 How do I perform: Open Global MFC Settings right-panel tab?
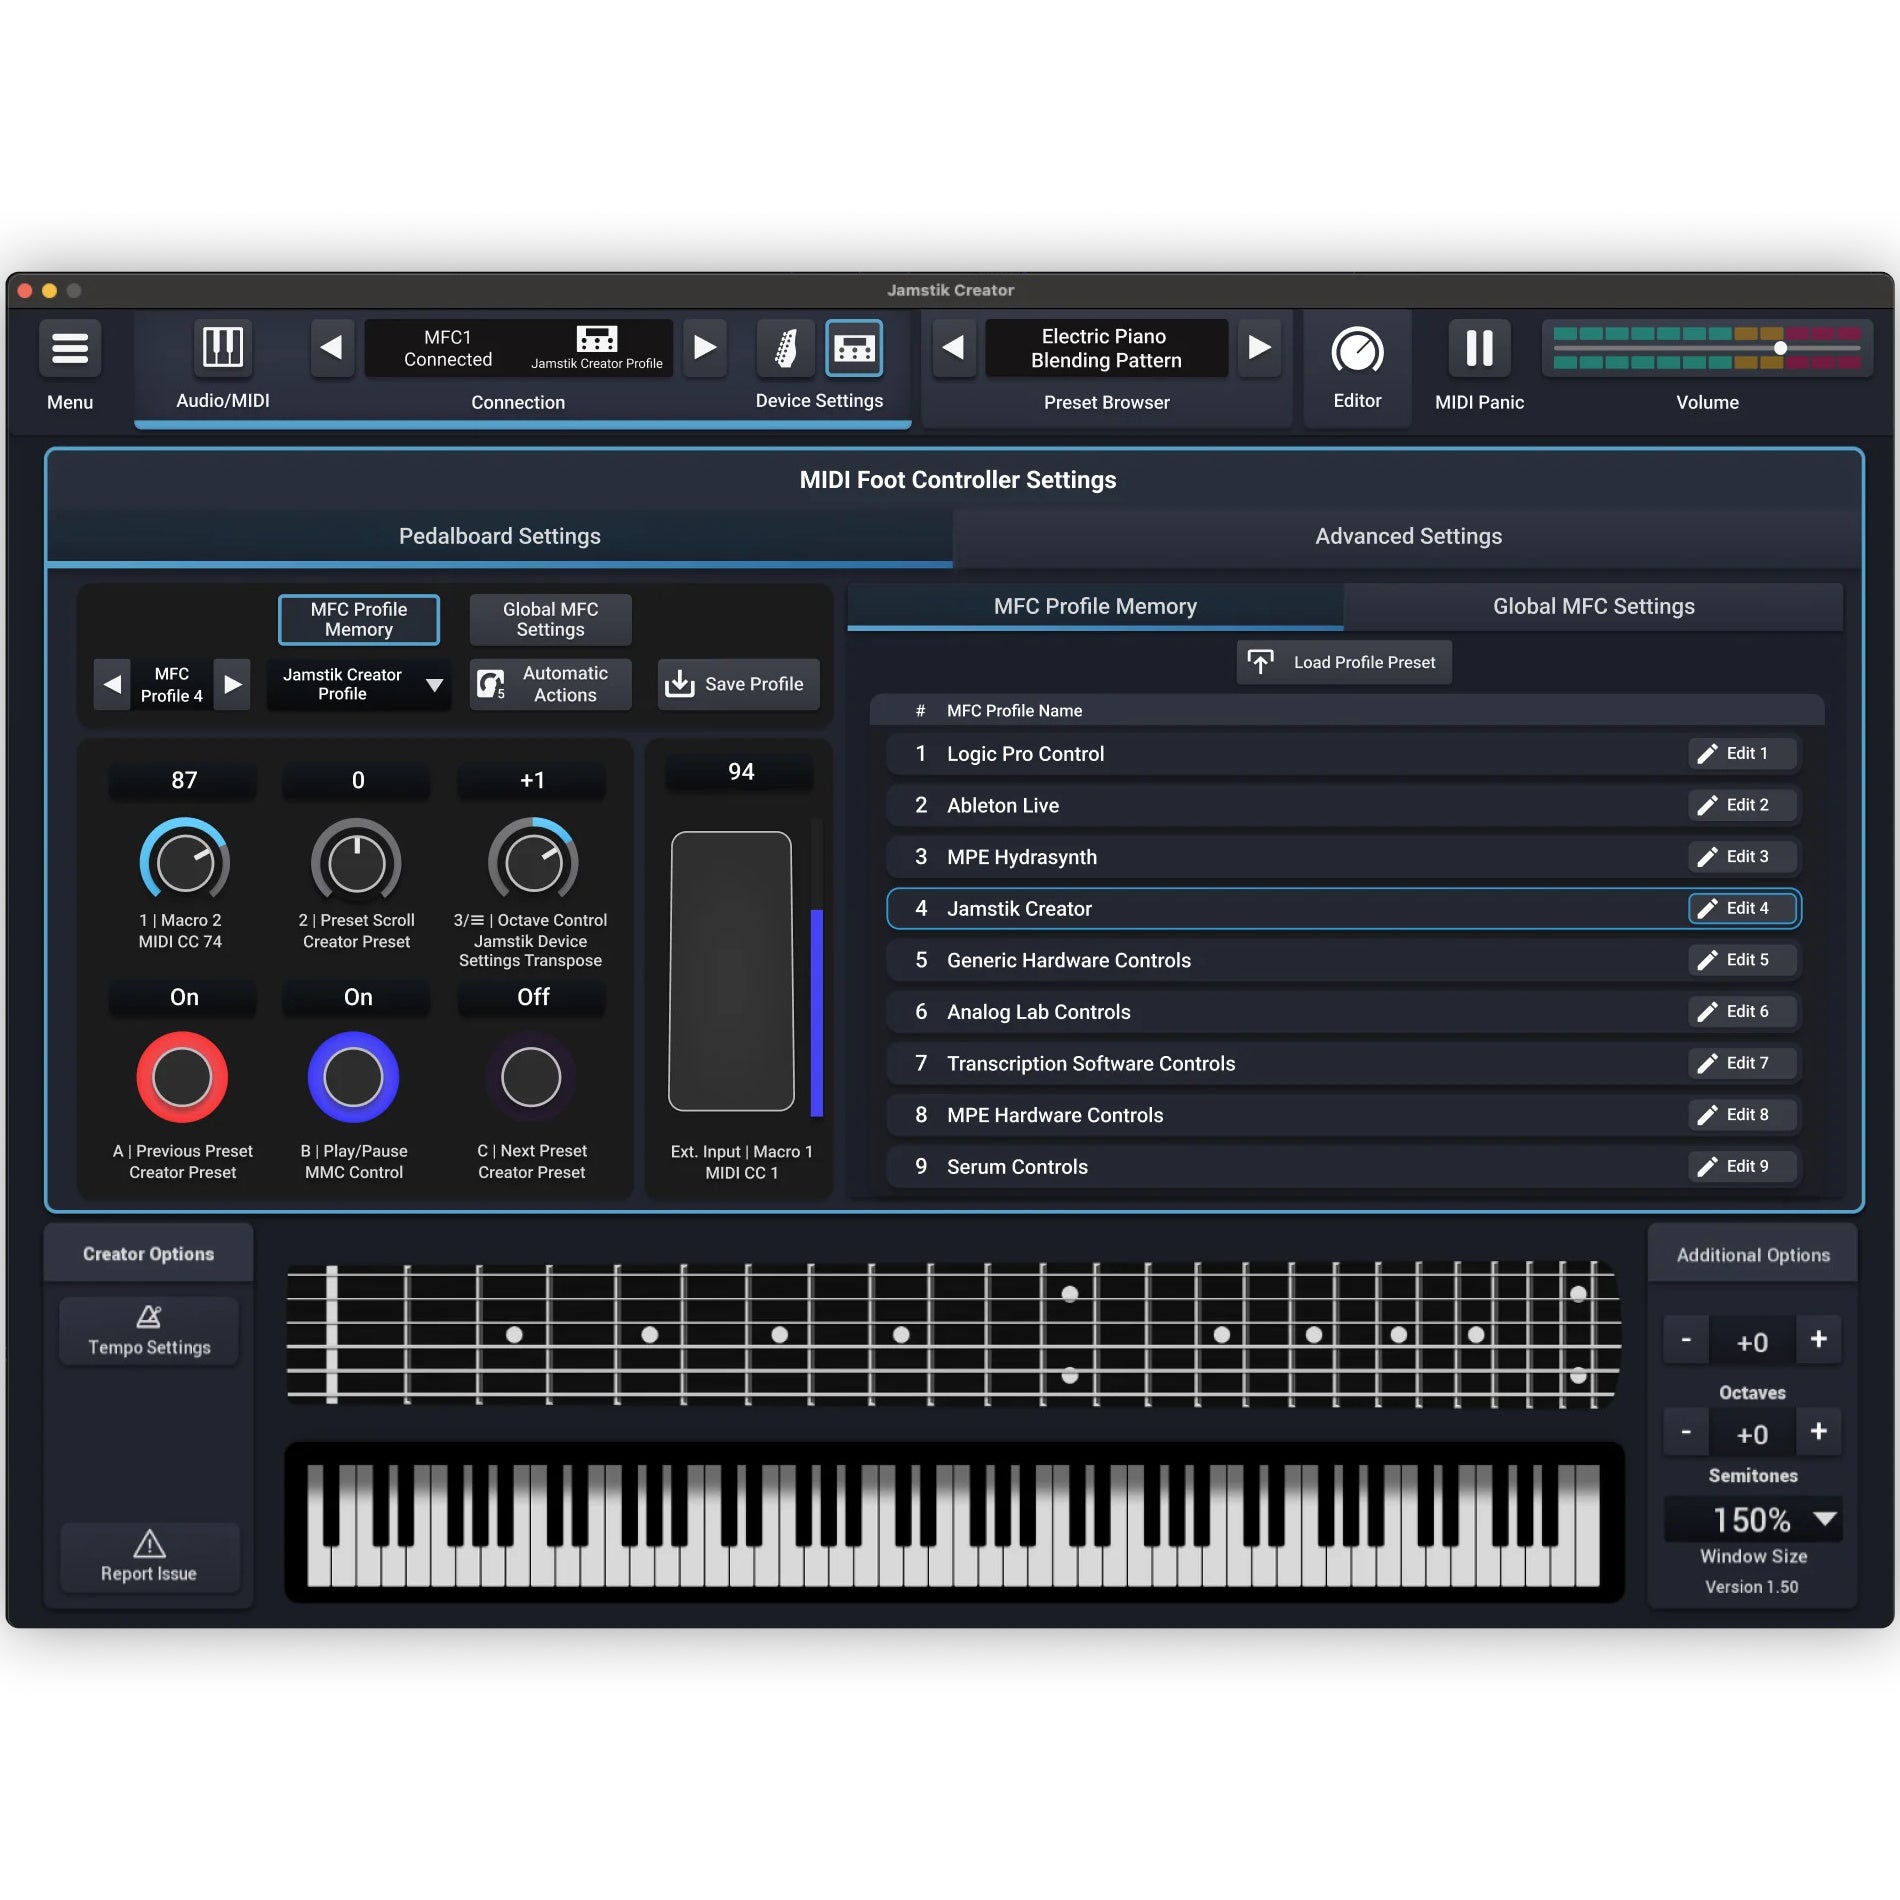click(x=1593, y=607)
